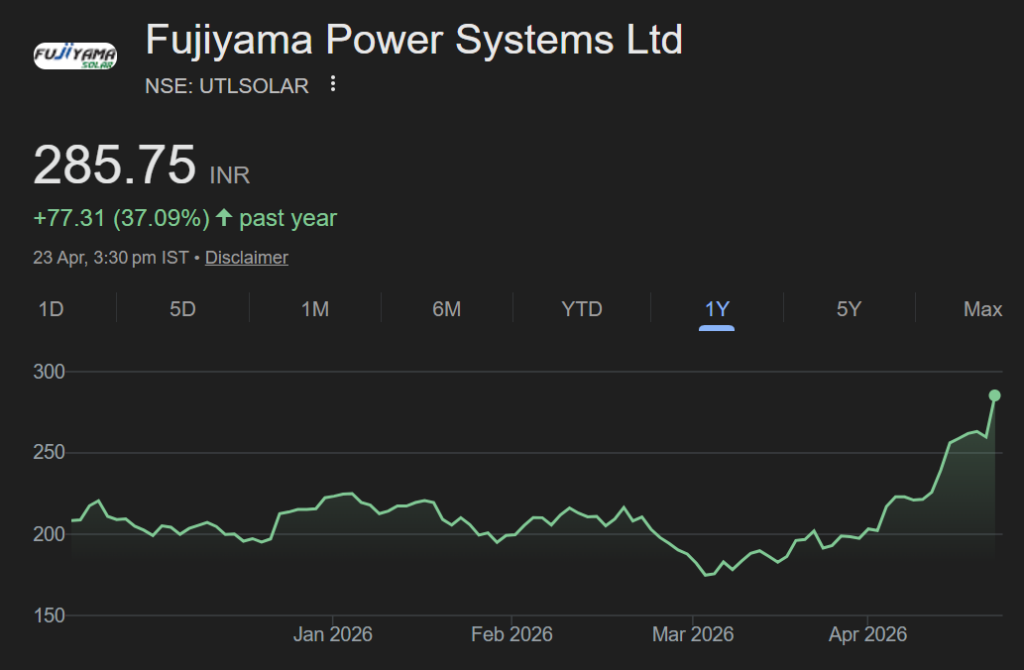Screen dimensions: 1024x670
Task: Switch to the Max range
Action: (x=981, y=309)
